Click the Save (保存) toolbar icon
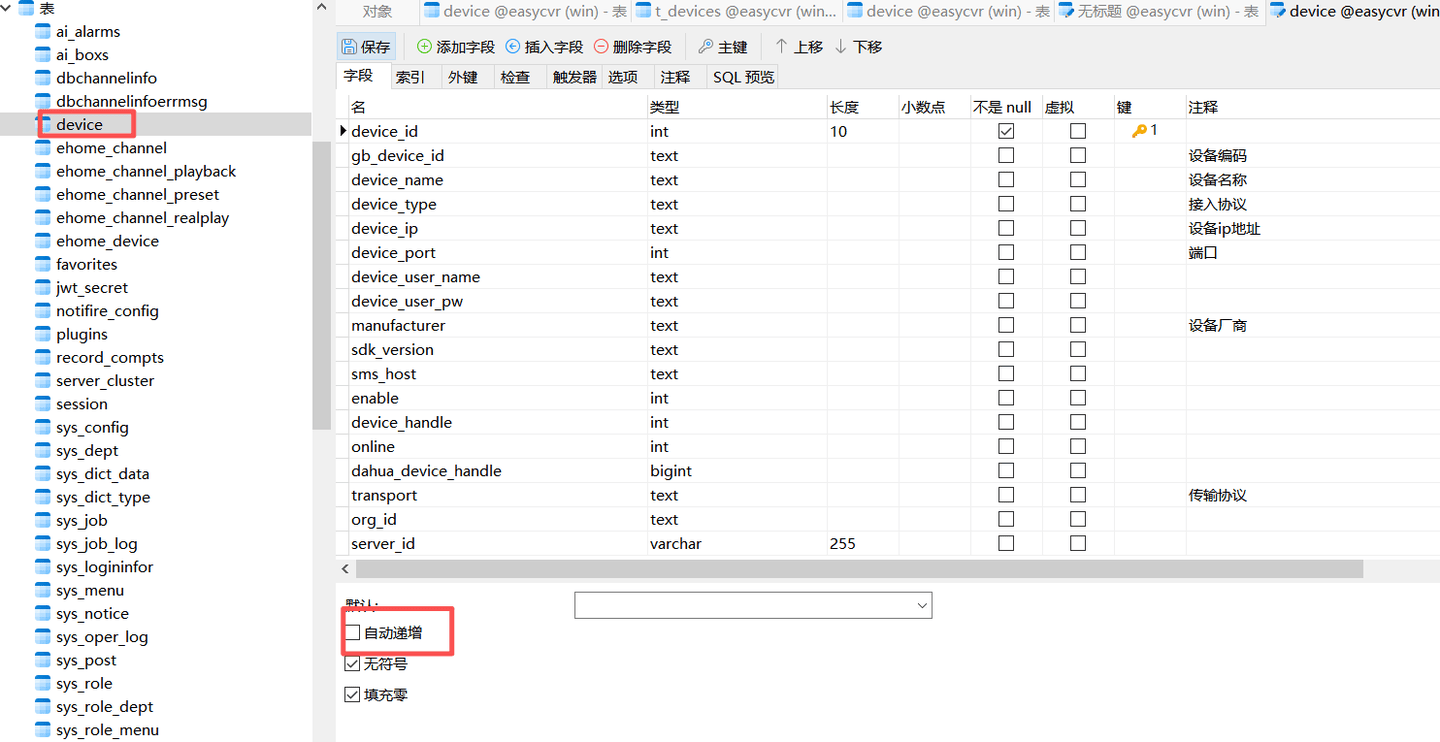Image resolution: width=1440 pixels, height=742 pixels. 349,47
